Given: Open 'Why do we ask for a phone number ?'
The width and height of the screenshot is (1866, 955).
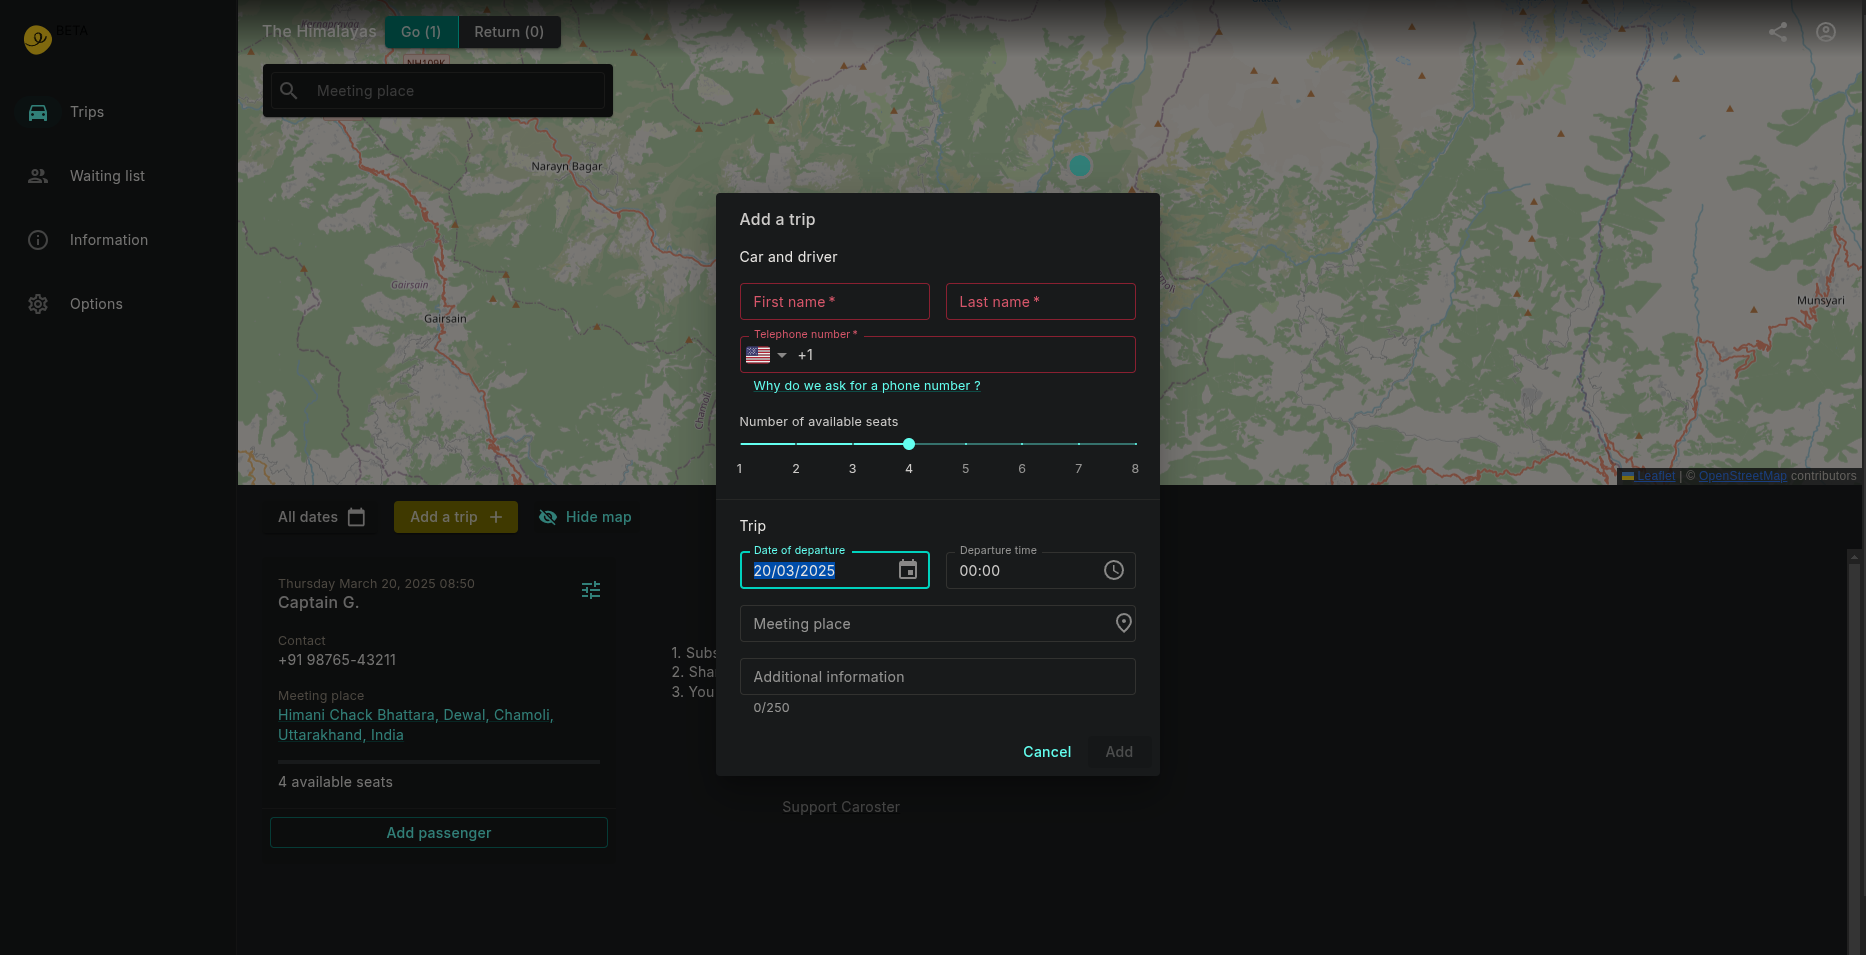Looking at the screenshot, I should click(867, 386).
